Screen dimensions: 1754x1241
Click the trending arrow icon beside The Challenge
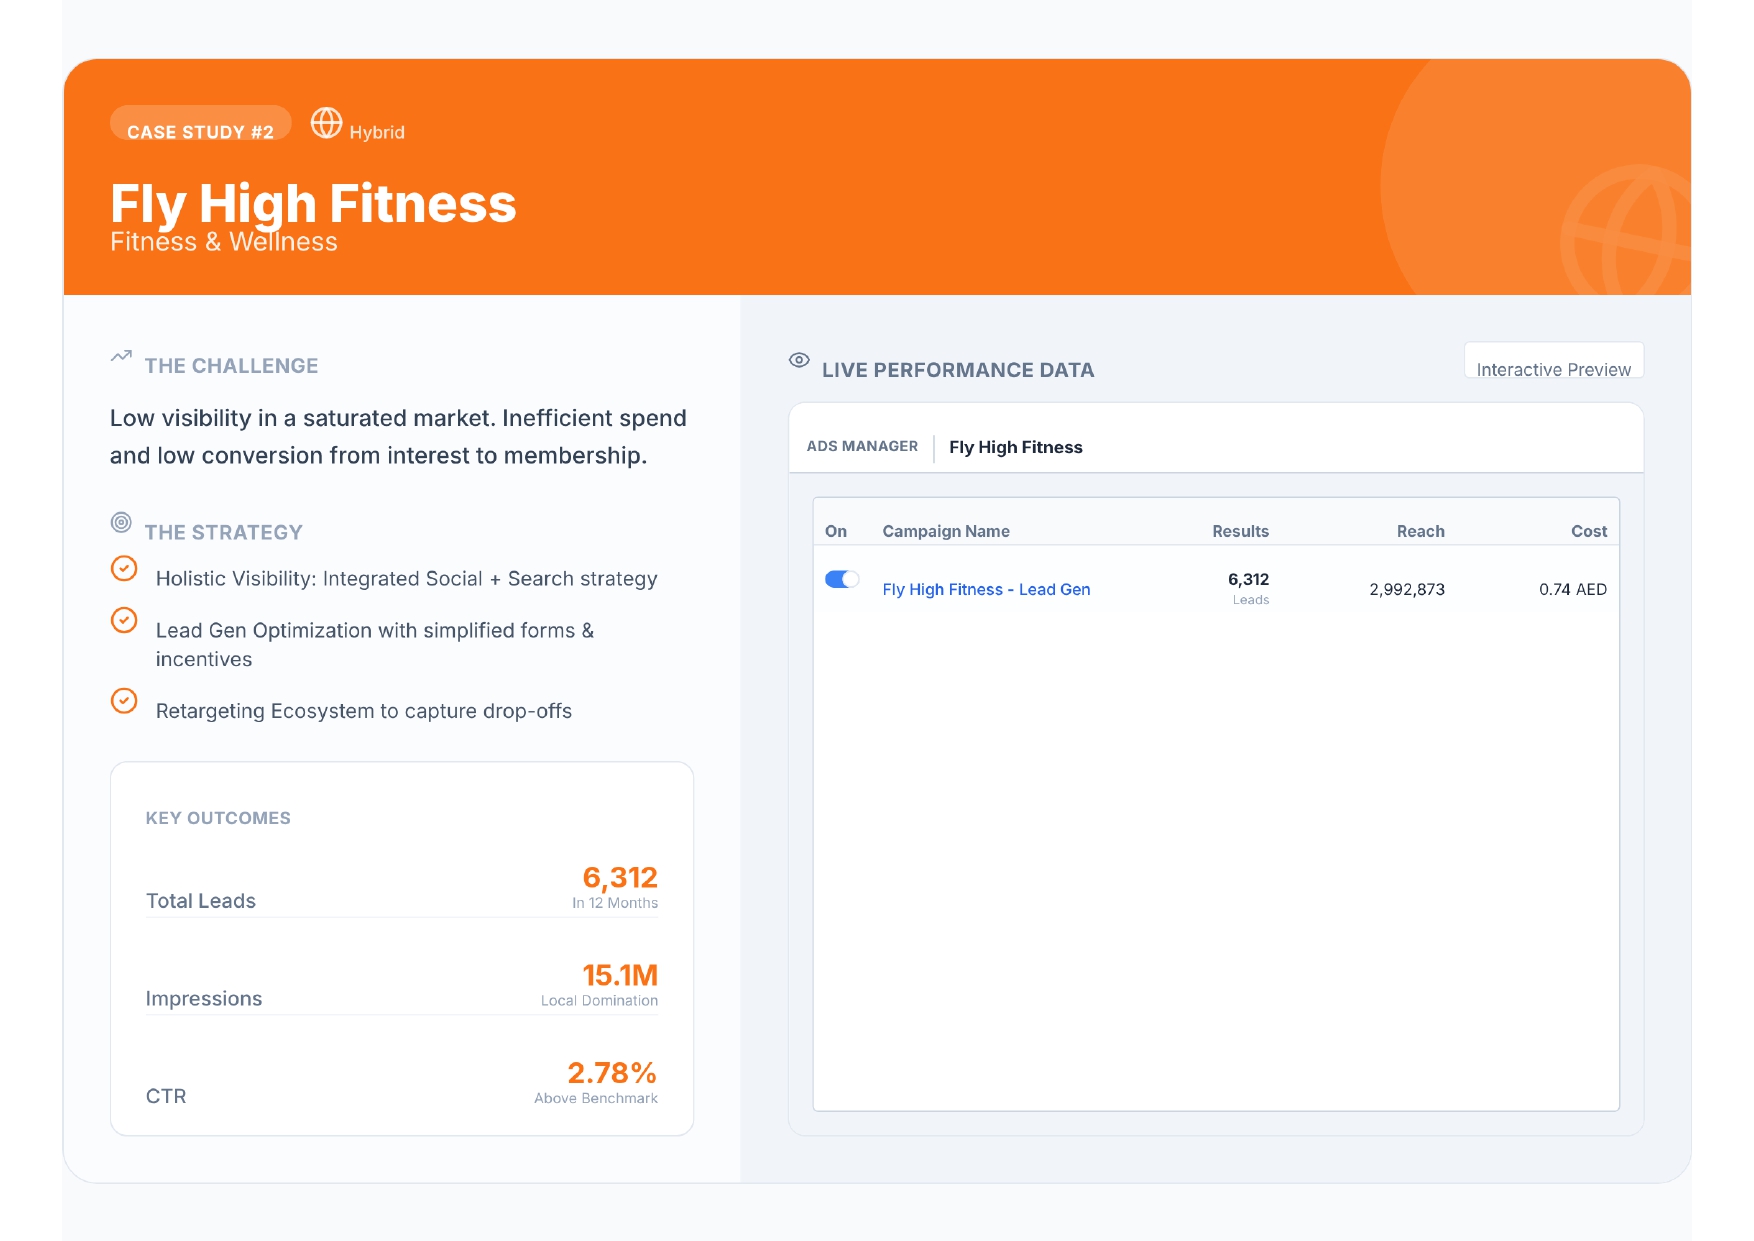(121, 356)
